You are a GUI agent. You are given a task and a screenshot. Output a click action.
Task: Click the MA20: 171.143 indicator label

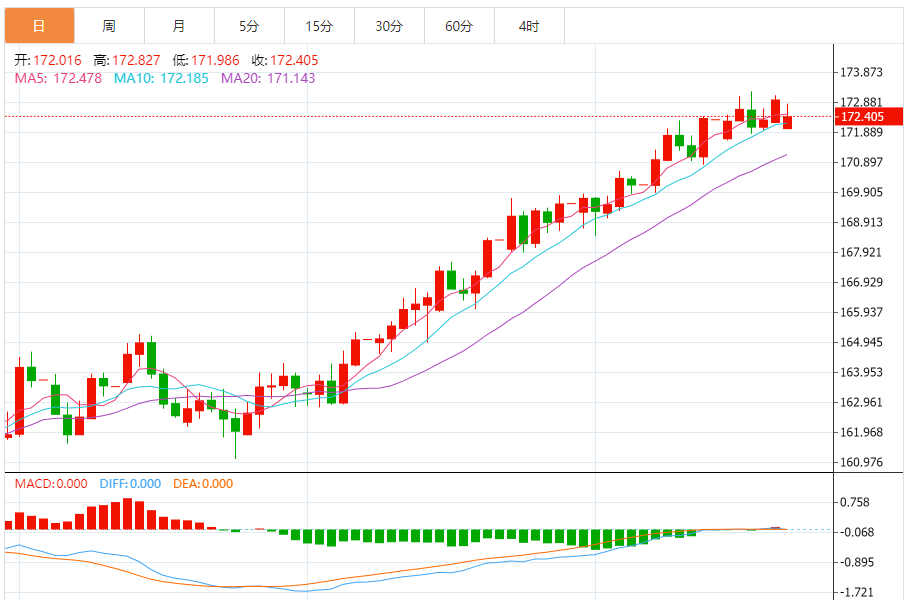click(268, 78)
